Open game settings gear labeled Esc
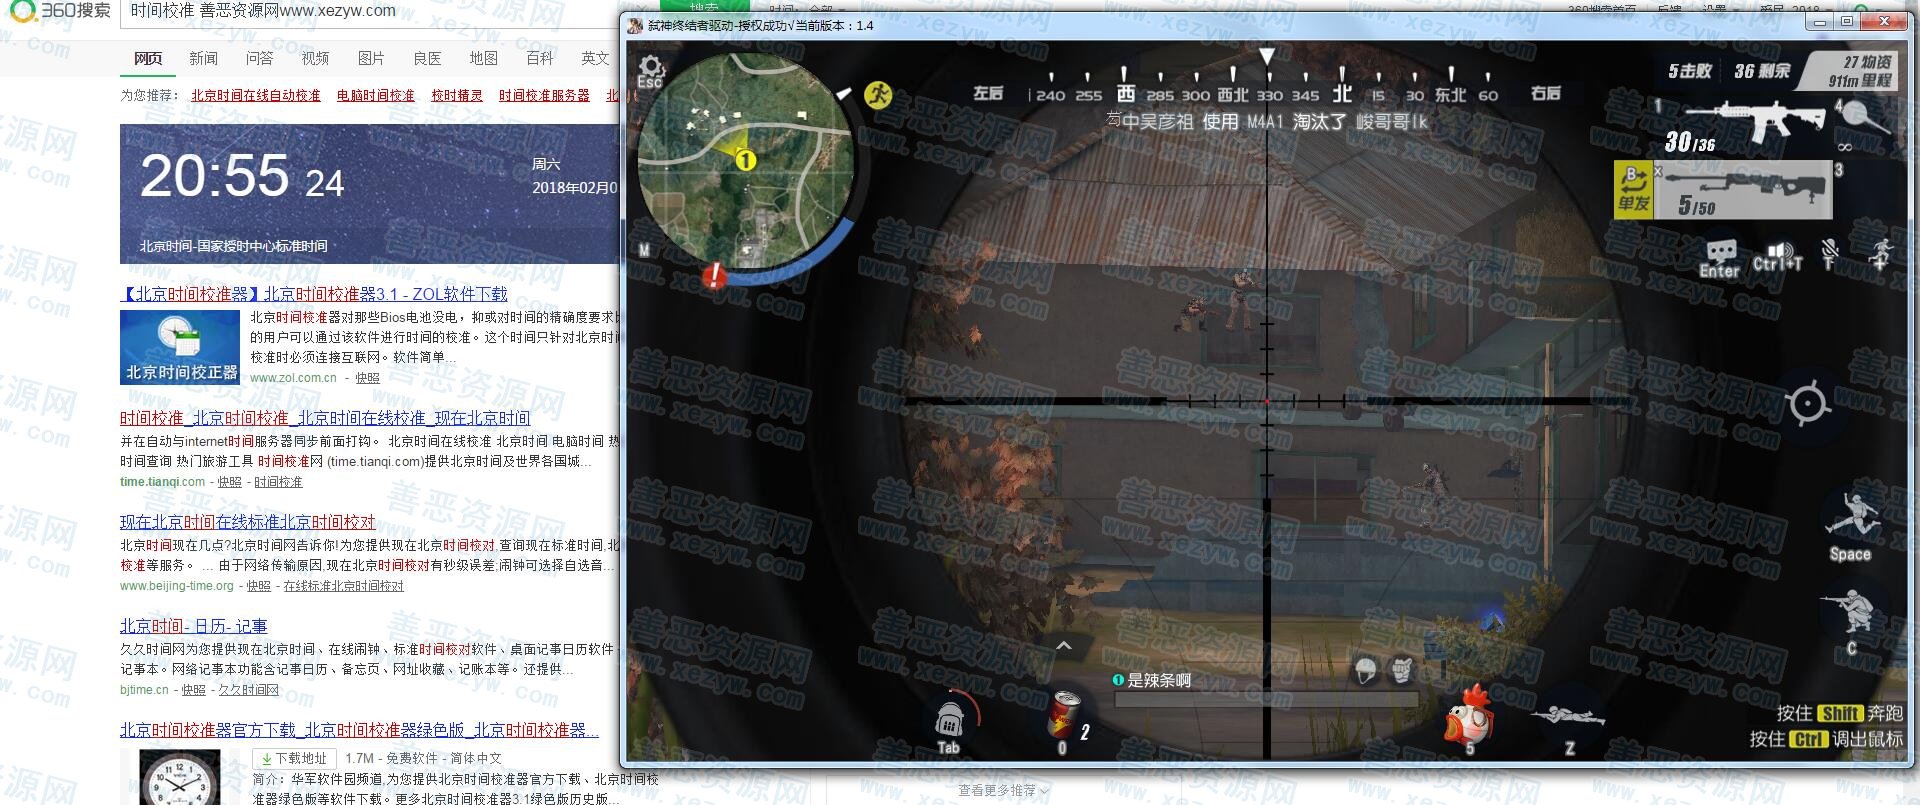This screenshot has width=1920, height=805. click(651, 70)
